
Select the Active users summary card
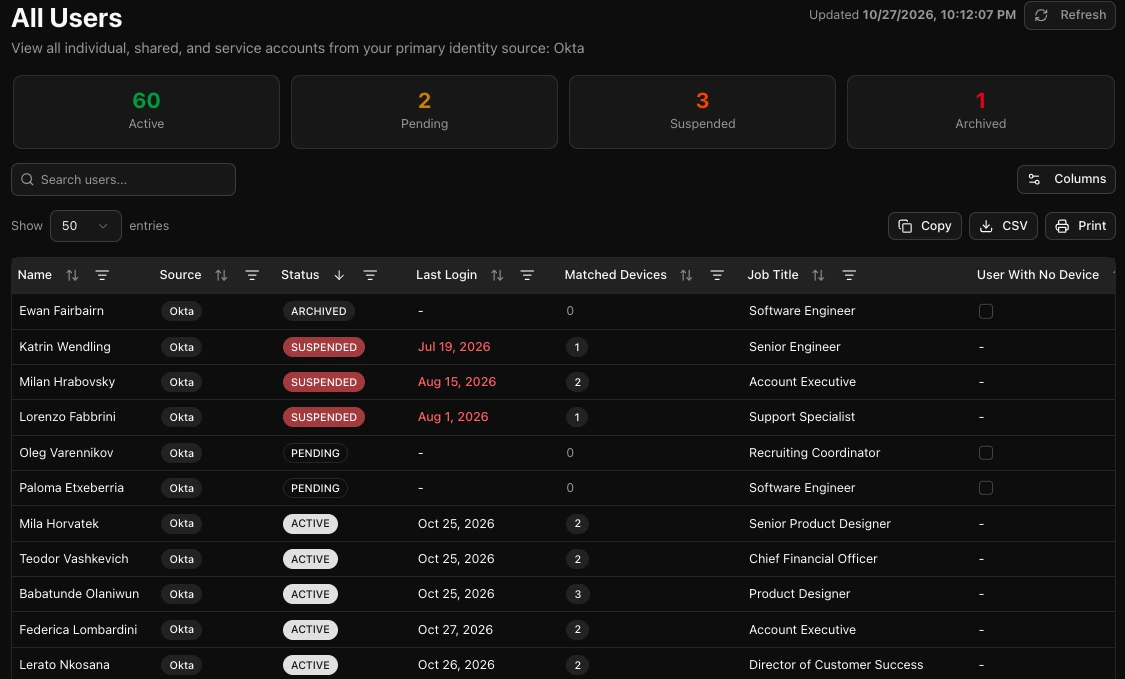[146, 112]
